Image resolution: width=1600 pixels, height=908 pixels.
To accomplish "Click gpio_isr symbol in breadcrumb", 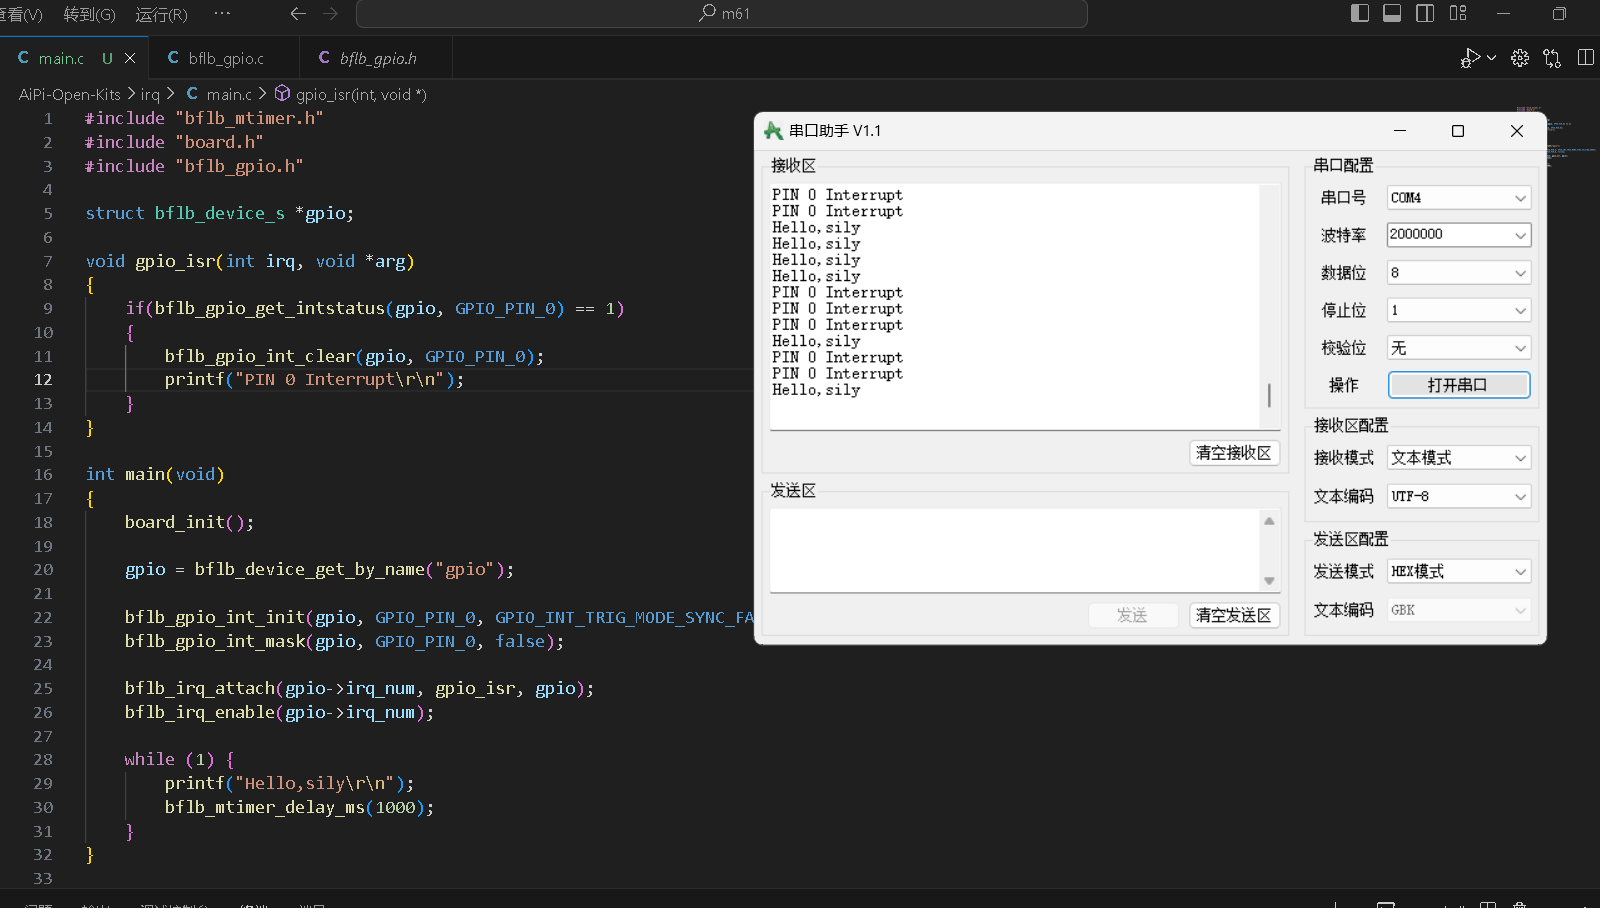I will tap(361, 94).
